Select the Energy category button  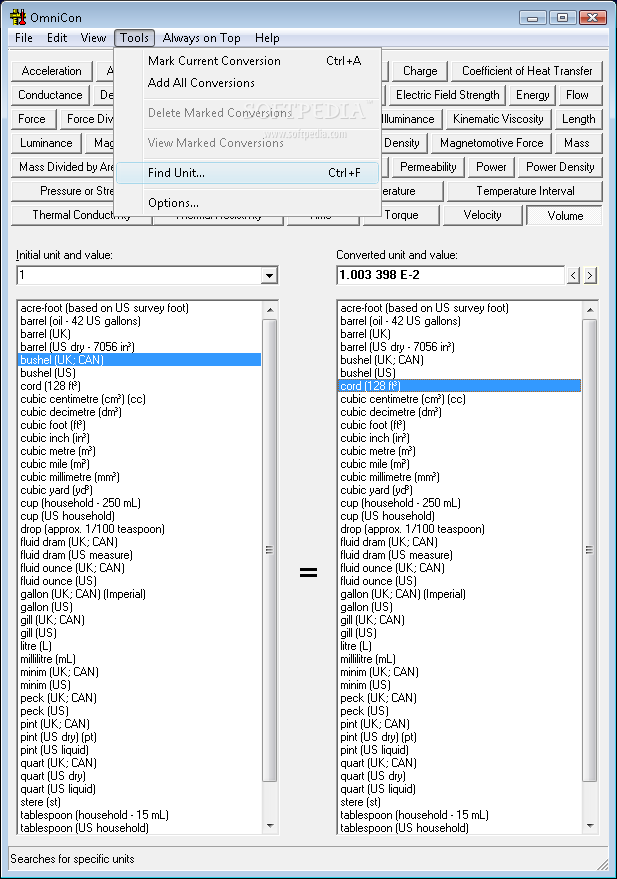coord(532,95)
